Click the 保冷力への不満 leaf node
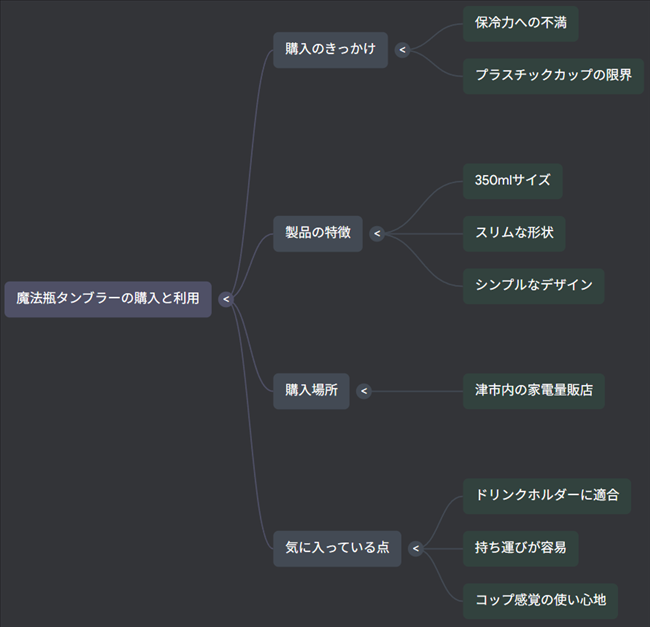 pyautogui.click(x=520, y=23)
